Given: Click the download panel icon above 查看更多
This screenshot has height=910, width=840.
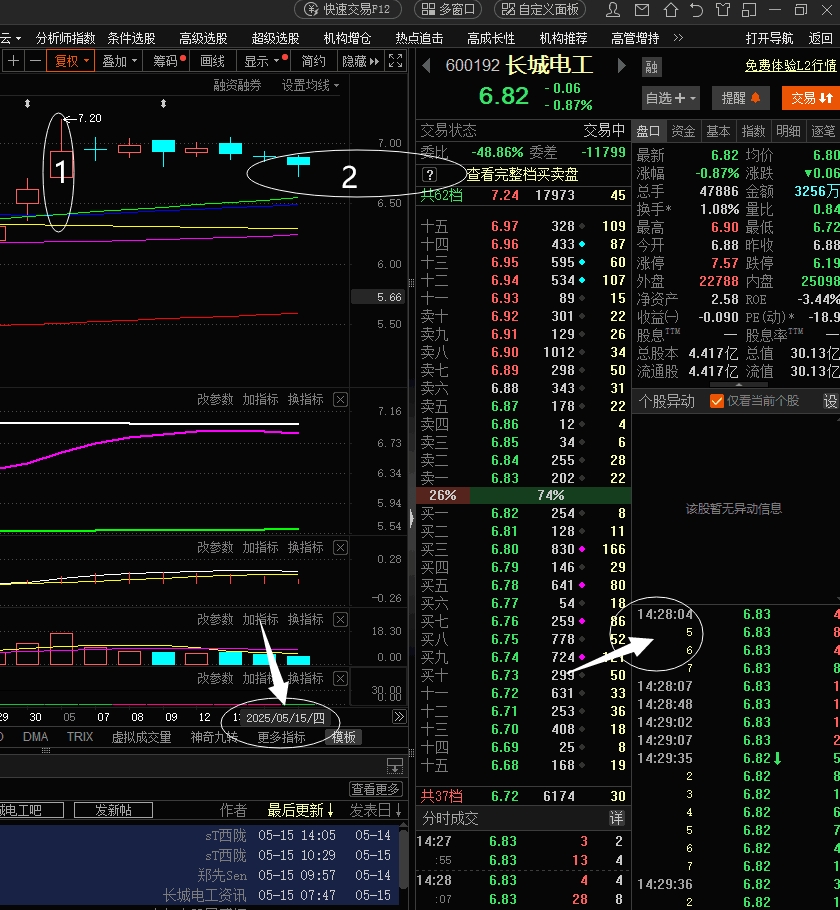Looking at the screenshot, I should click(395, 766).
